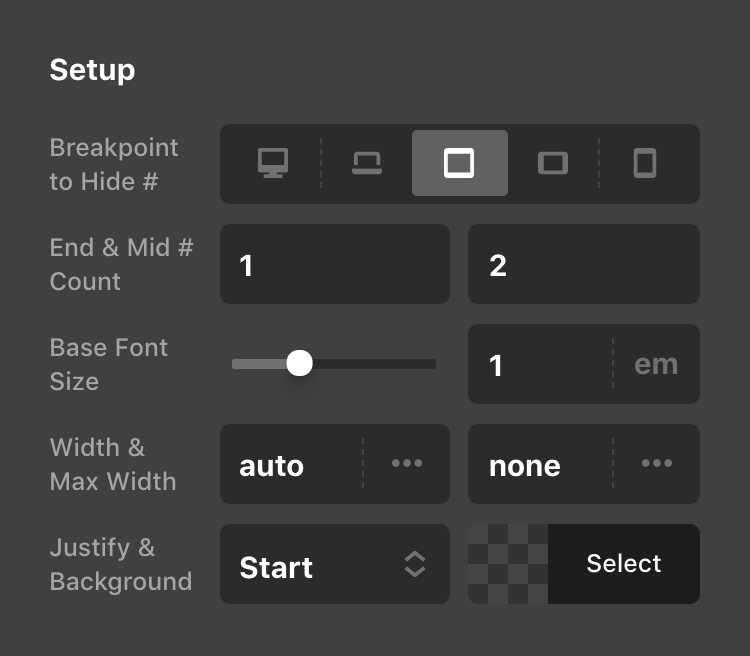This screenshot has height=656, width=750.
Task: Click the em unit selector
Action: click(656, 364)
